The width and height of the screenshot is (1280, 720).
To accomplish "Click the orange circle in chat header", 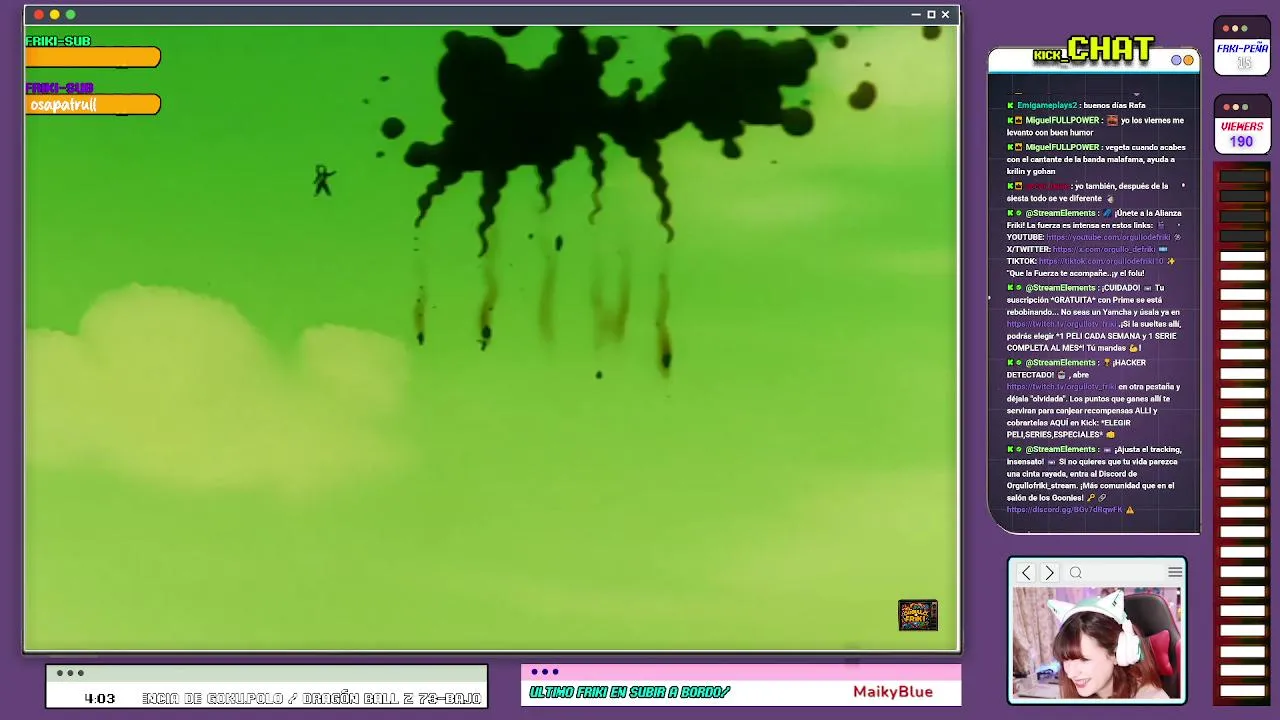I will click(x=1189, y=60).
